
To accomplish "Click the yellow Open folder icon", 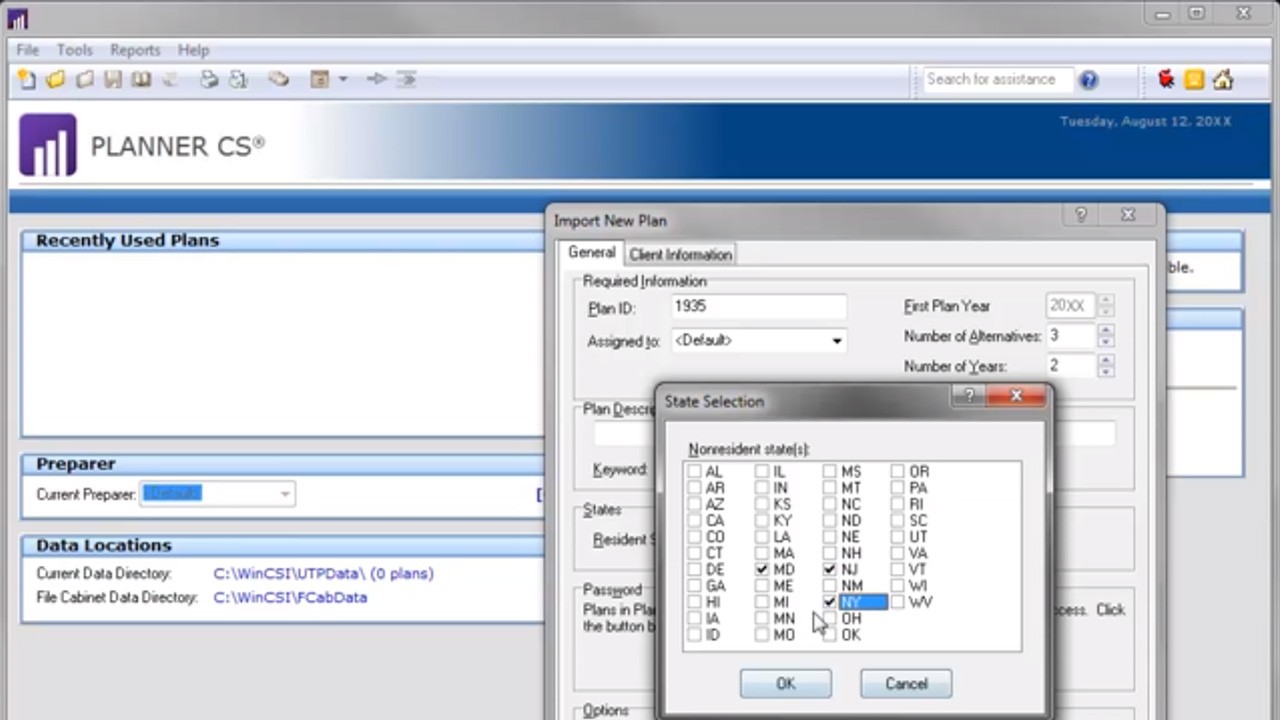I will pyautogui.click(x=56, y=80).
